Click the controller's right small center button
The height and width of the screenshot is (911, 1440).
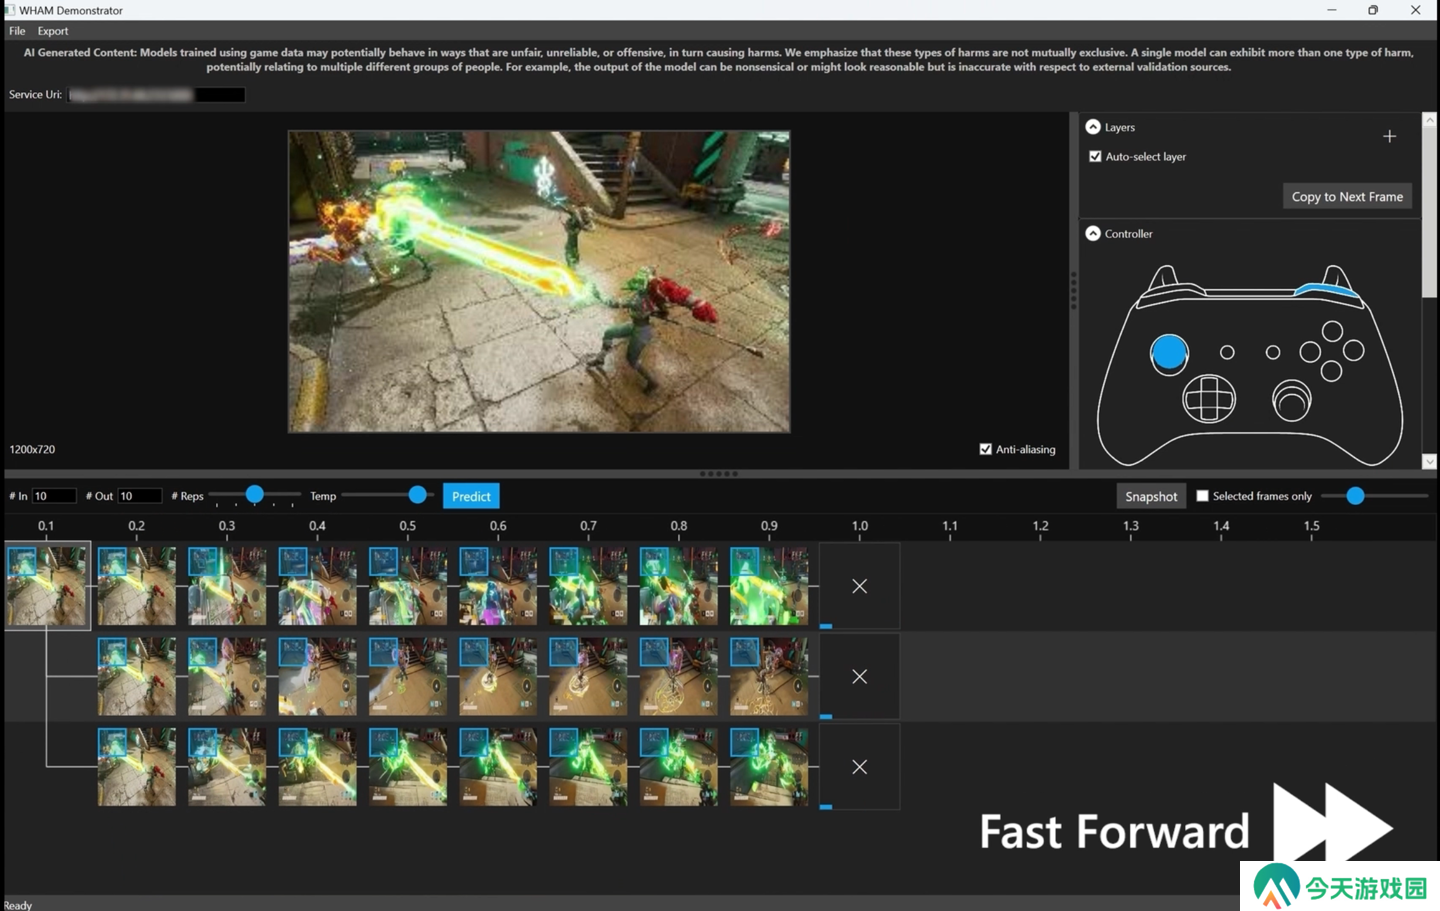pos(1273,352)
